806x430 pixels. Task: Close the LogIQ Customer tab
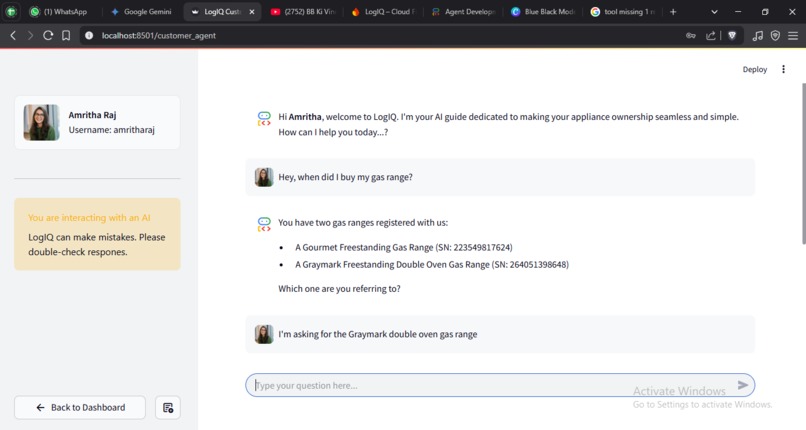click(x=252, y=11)
